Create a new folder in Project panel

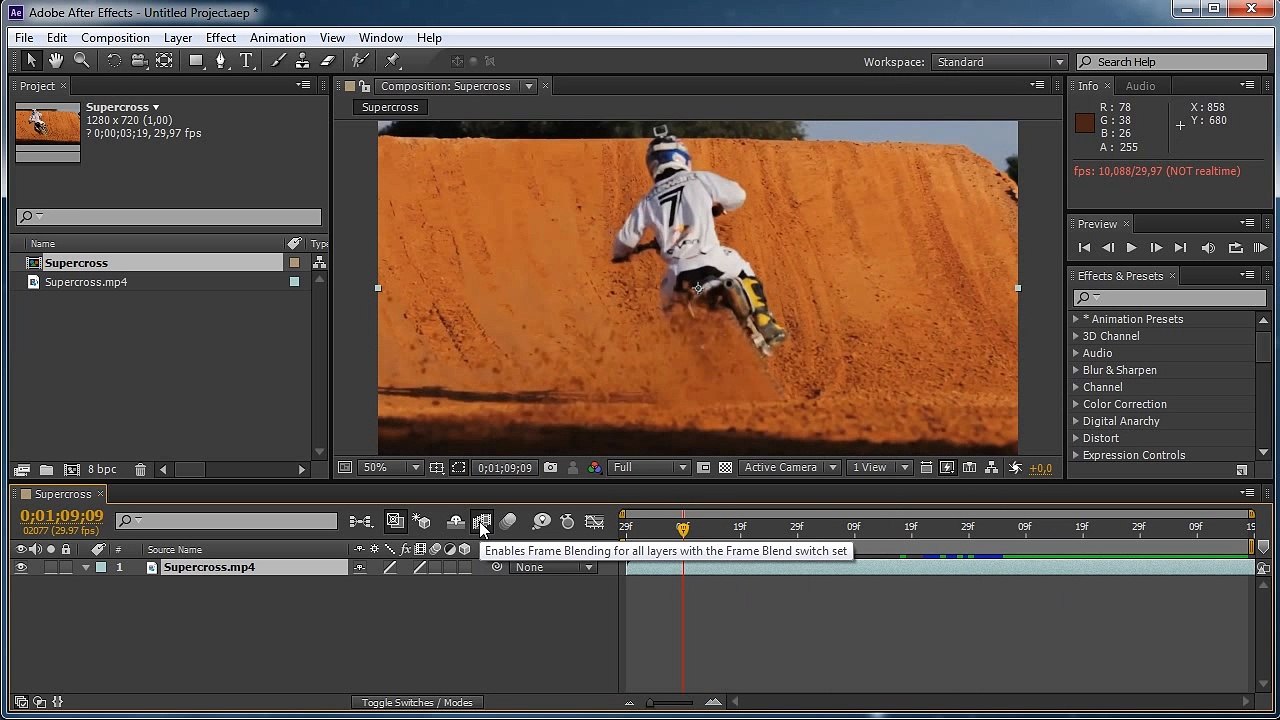tap(46, 470)
